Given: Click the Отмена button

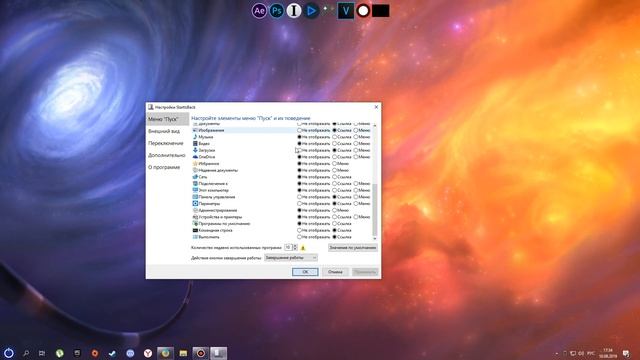Looking at the screenshot, I should (335, 272).
